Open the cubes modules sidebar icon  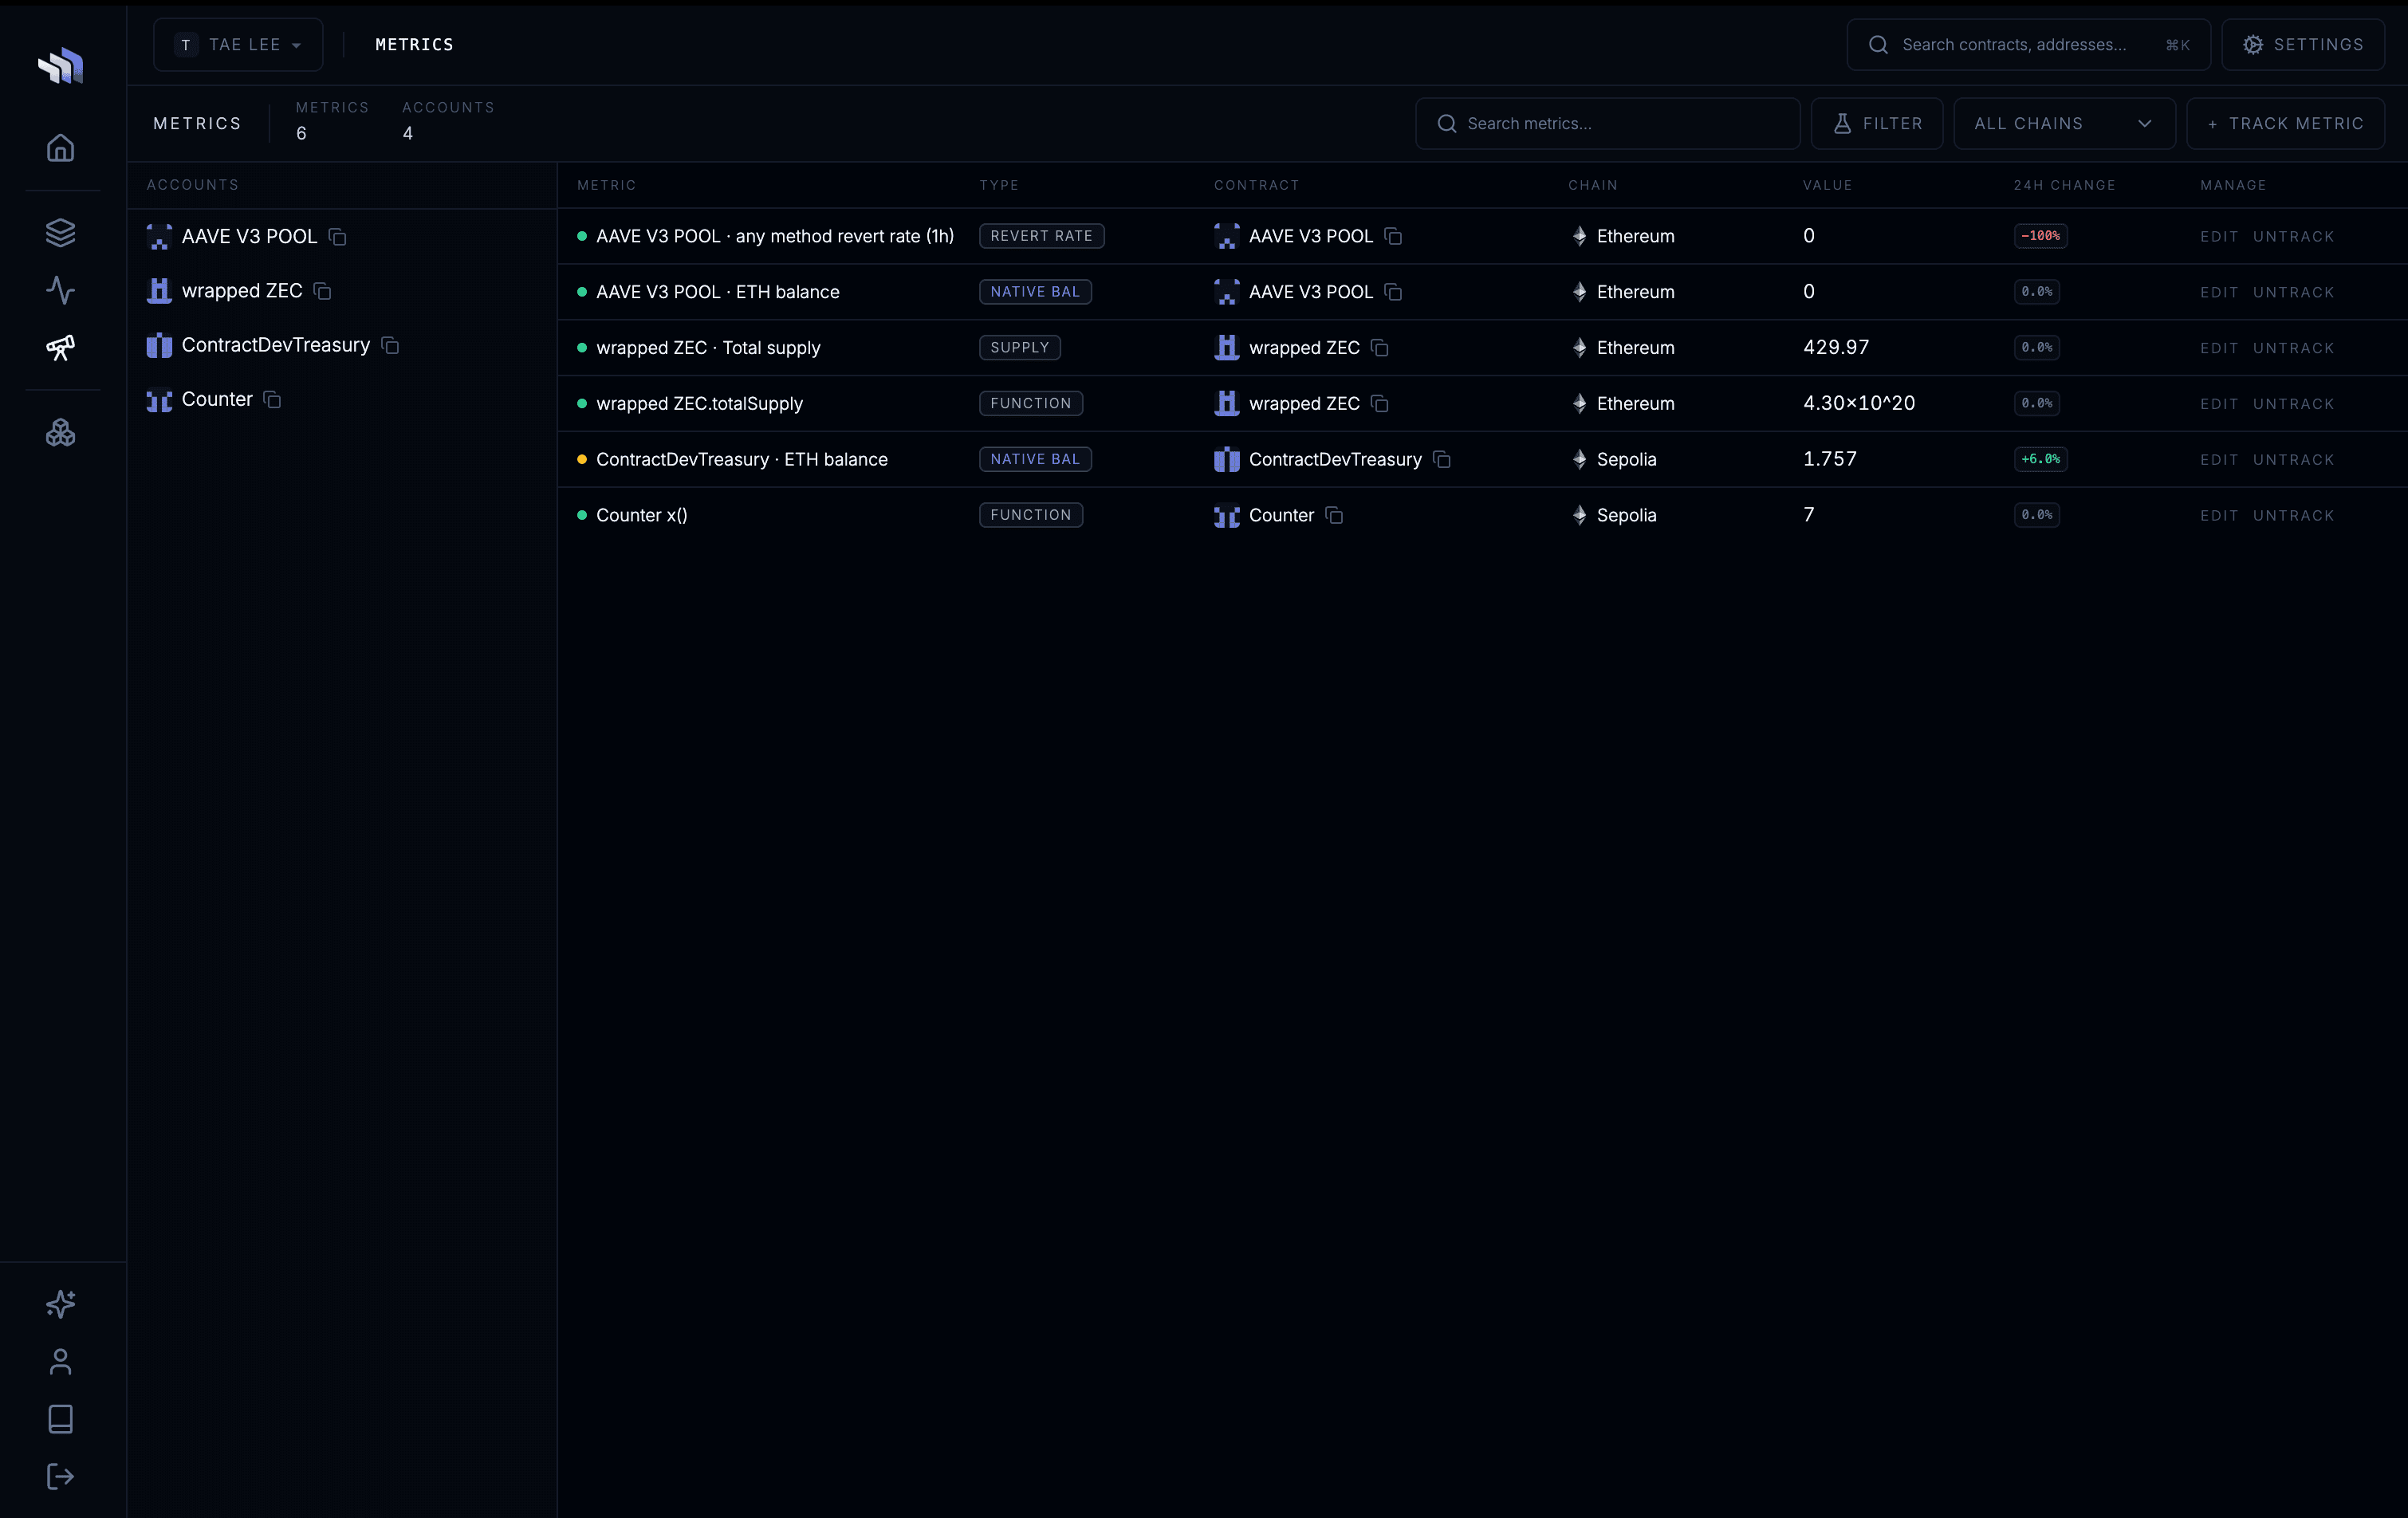click(61, 432)
